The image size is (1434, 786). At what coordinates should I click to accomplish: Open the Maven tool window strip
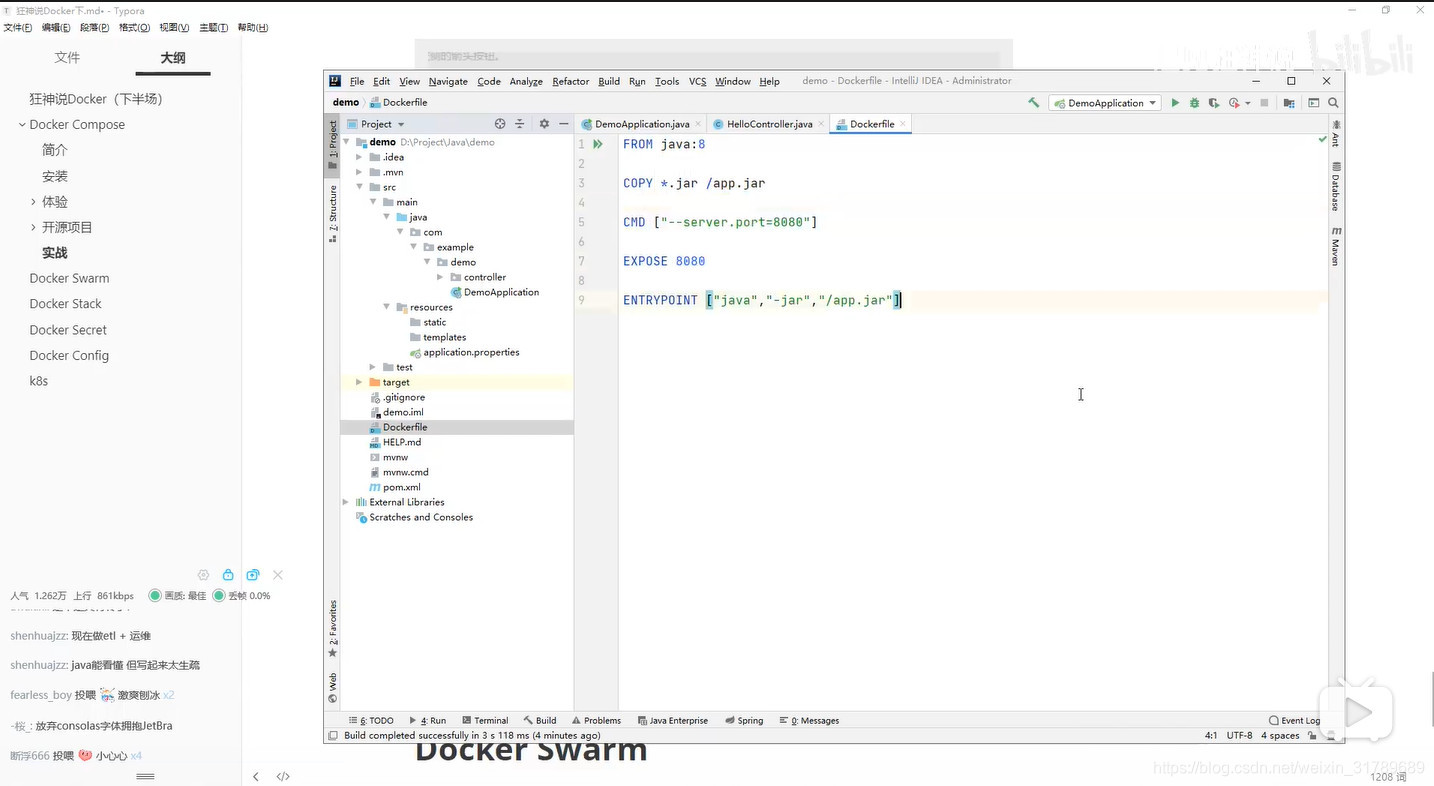click(x=1336, y=246)
